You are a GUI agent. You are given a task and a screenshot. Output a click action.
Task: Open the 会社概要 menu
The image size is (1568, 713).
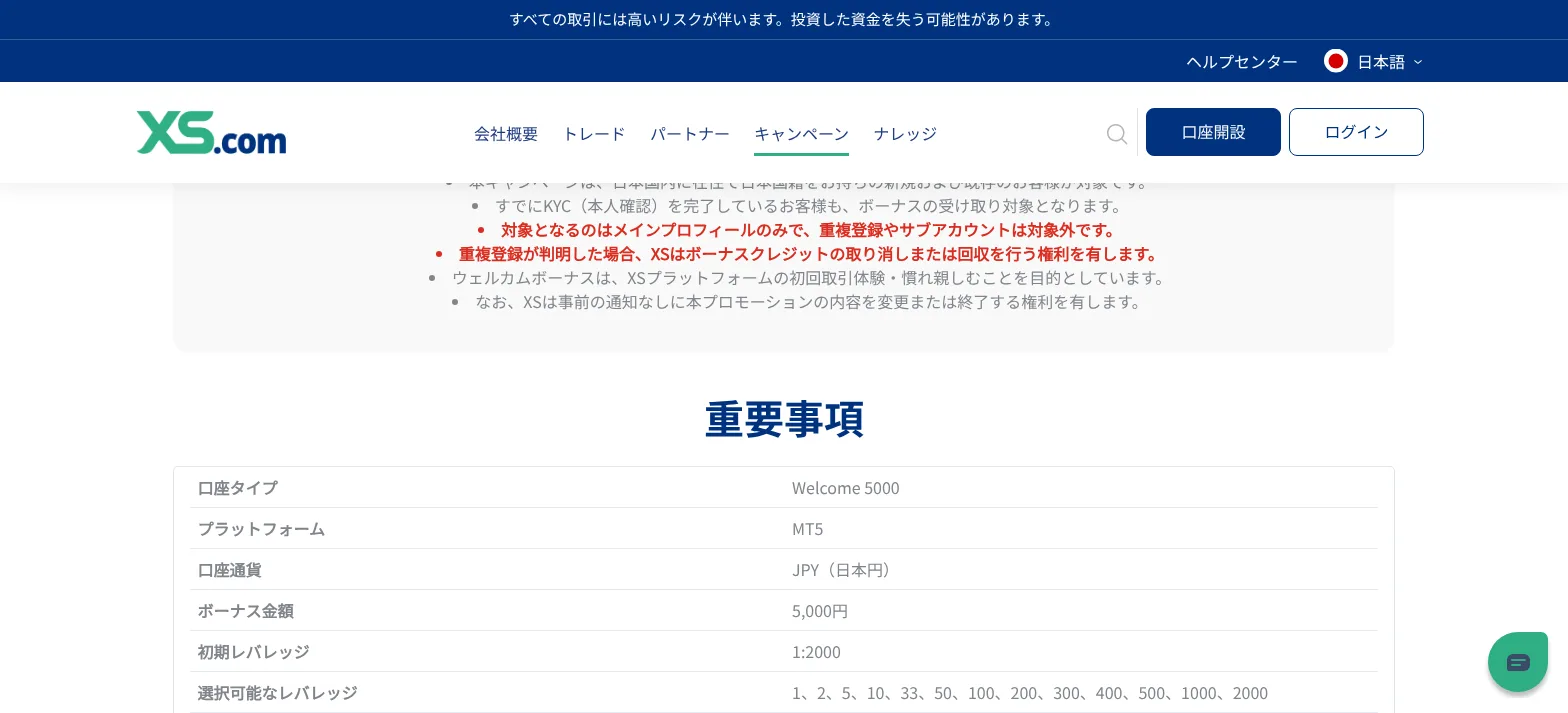pyautogui.click(x=506, y=134)
